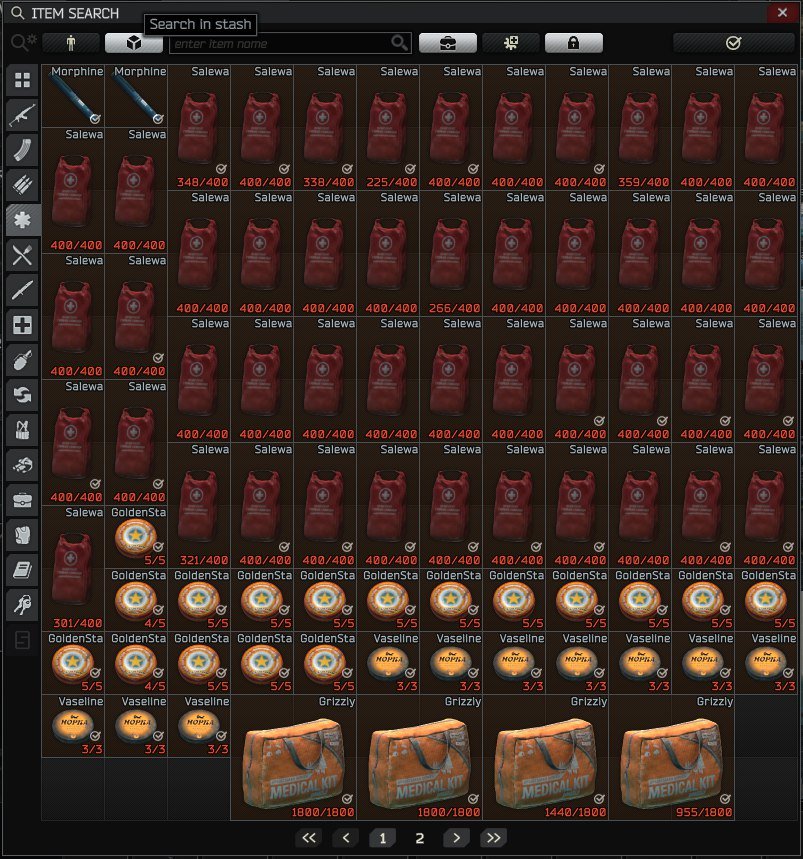
Task: Open the headset and eyewear category icon
Action: click(22, 466)
